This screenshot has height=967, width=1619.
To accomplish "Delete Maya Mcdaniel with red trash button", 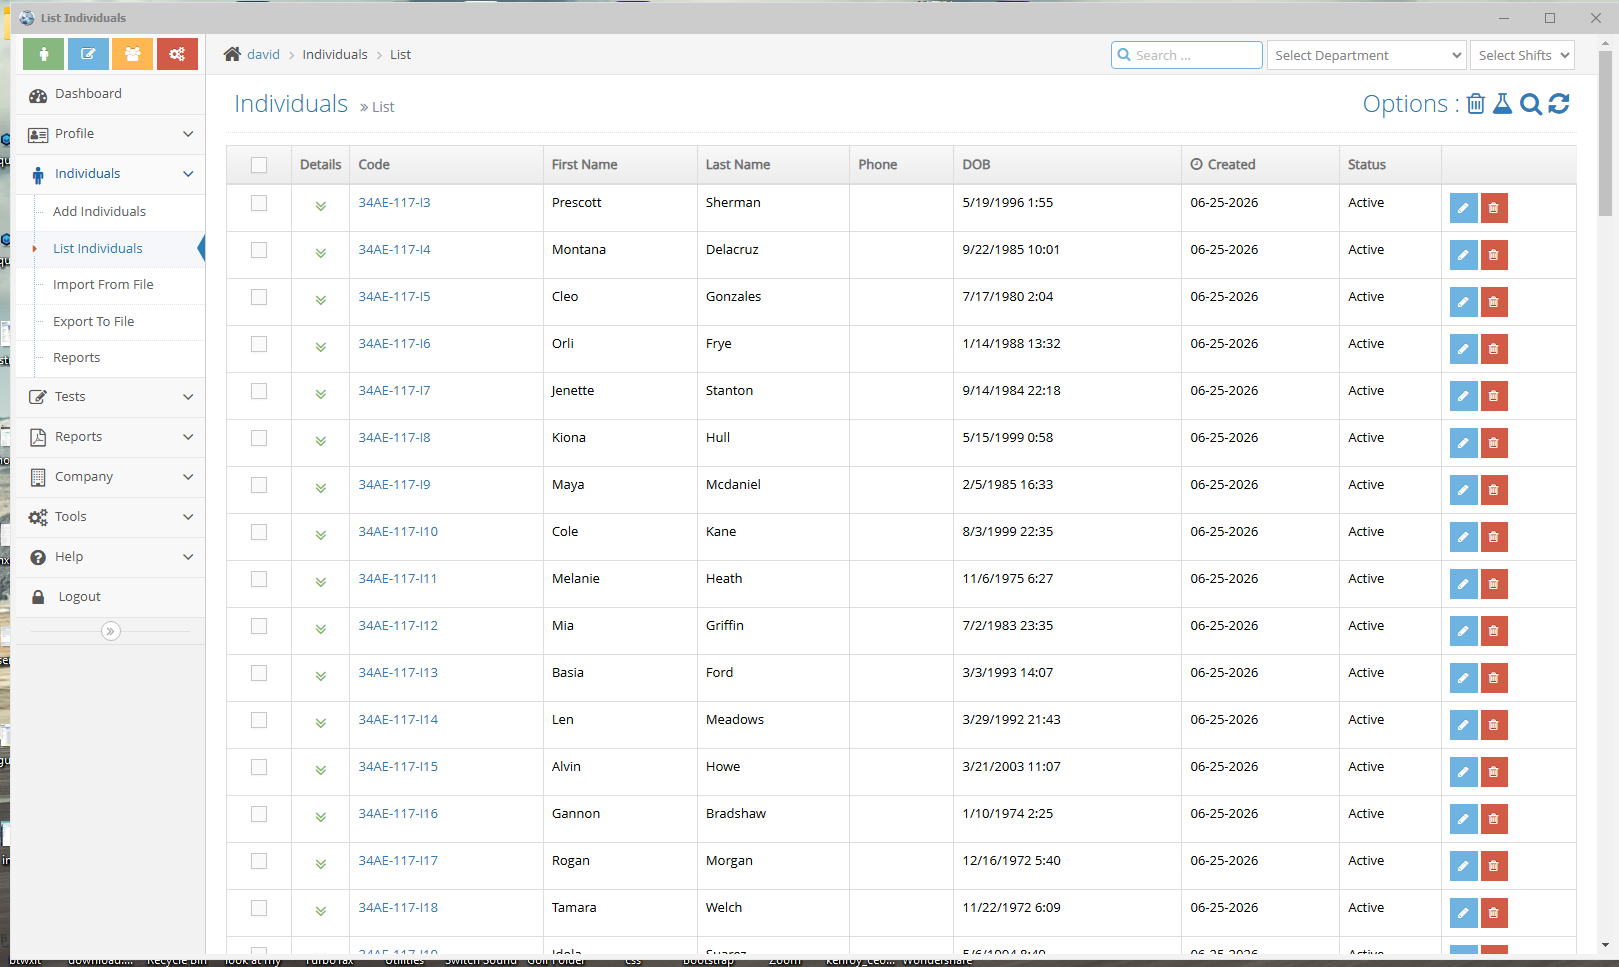I will click(1494, 490).
